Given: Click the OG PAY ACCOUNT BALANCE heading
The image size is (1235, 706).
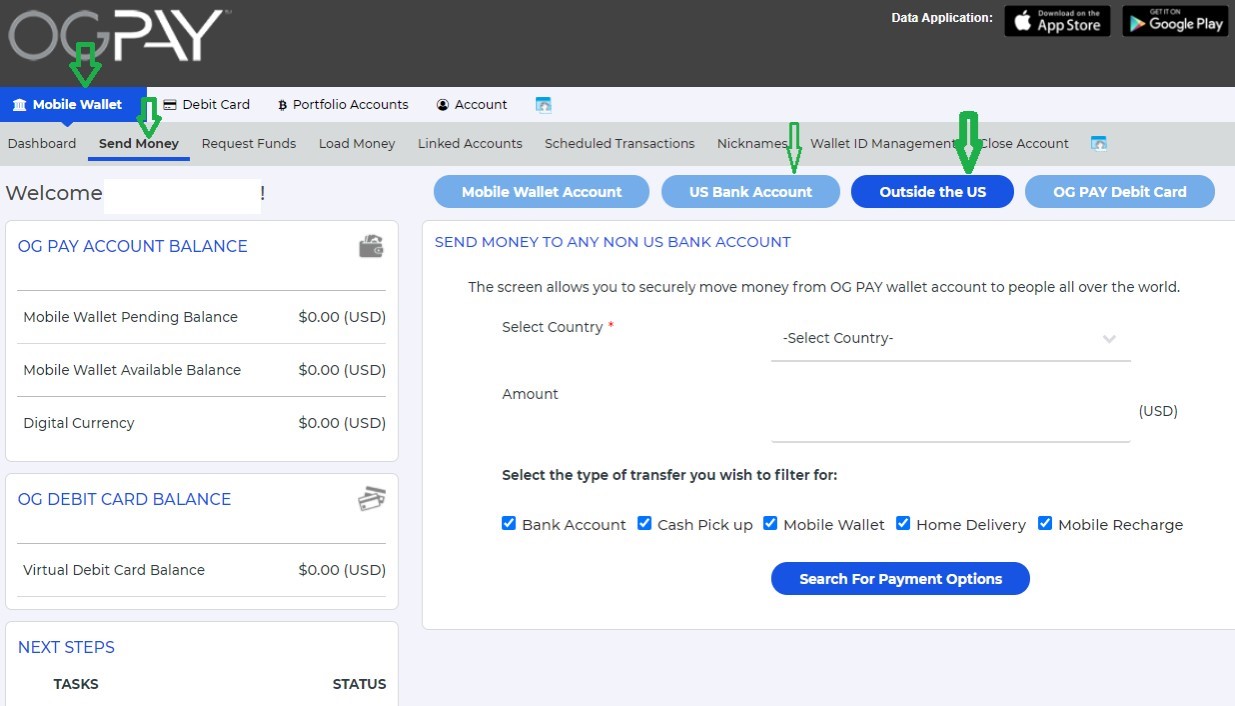Looking at the screenshot, I should click(133, 246).
